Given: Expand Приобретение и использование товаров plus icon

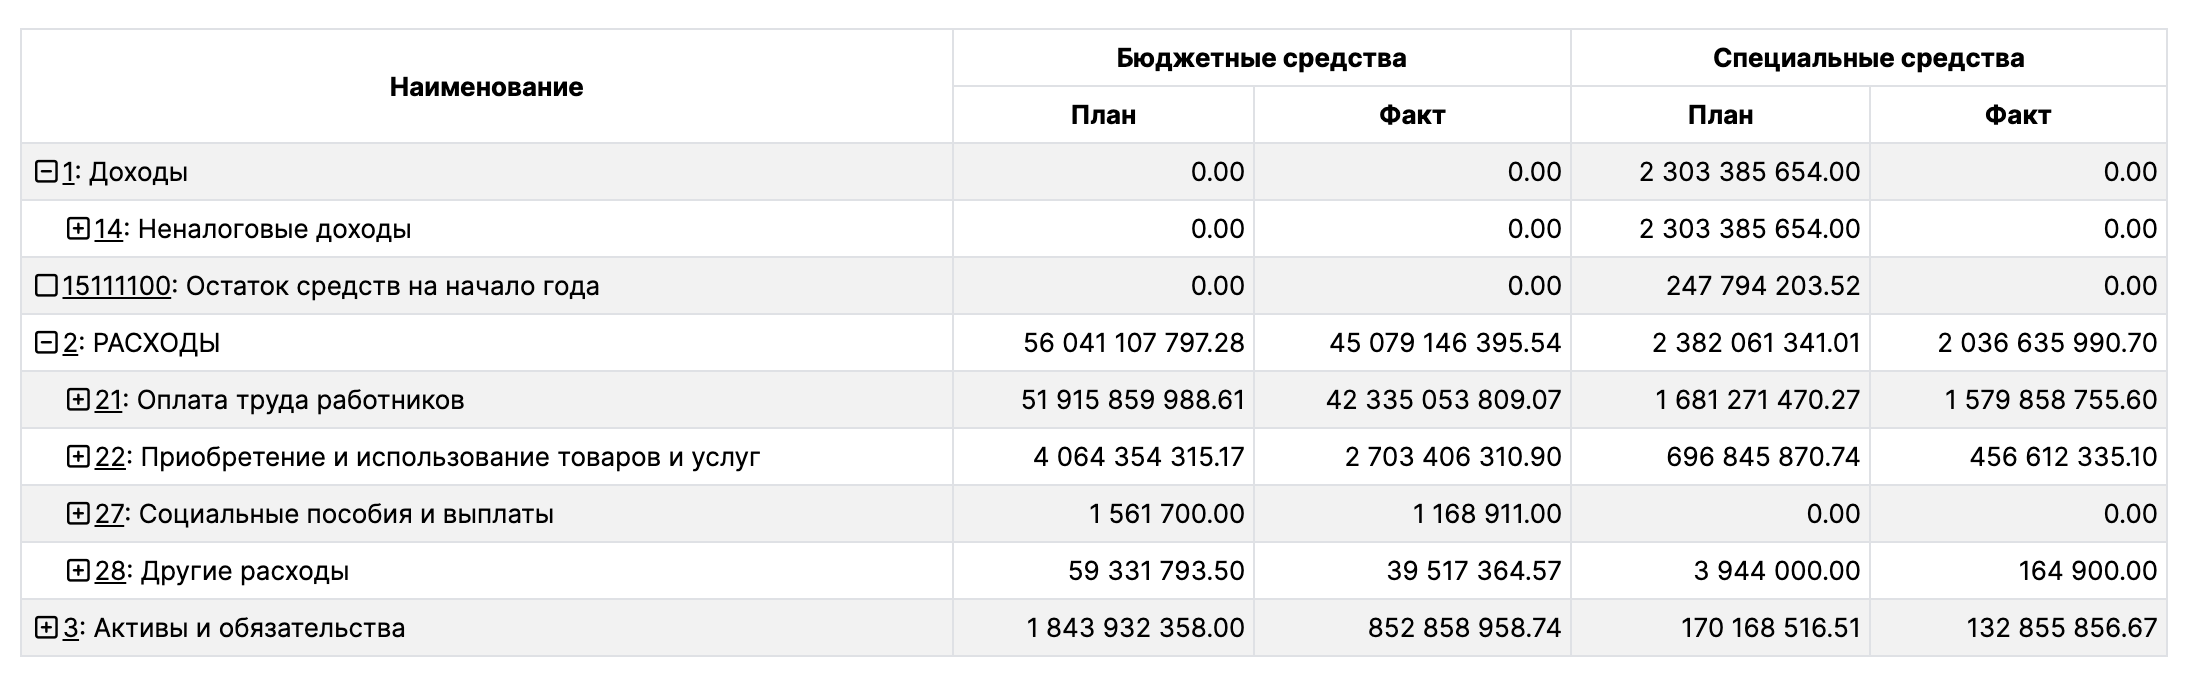Looking at the screenshot, I should pyautogui.click(x=78, y=457).
